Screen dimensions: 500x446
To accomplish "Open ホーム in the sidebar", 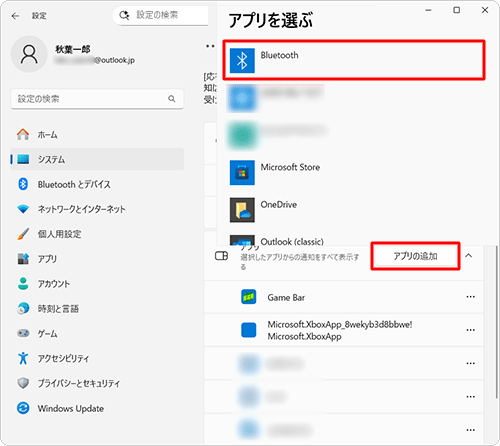I will (97, 135).
